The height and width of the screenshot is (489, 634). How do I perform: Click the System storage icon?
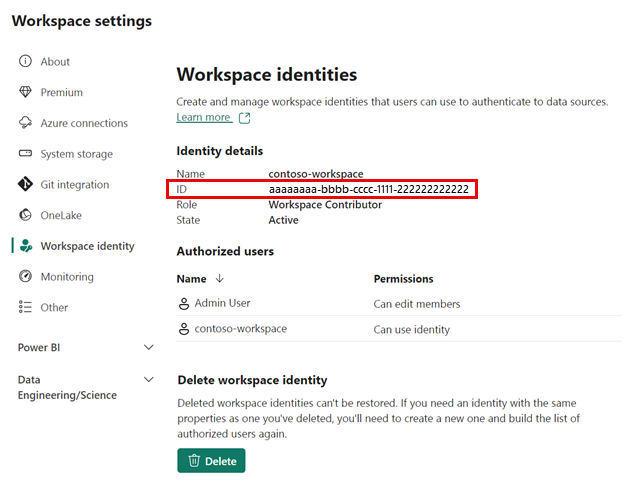coord(26,155)
